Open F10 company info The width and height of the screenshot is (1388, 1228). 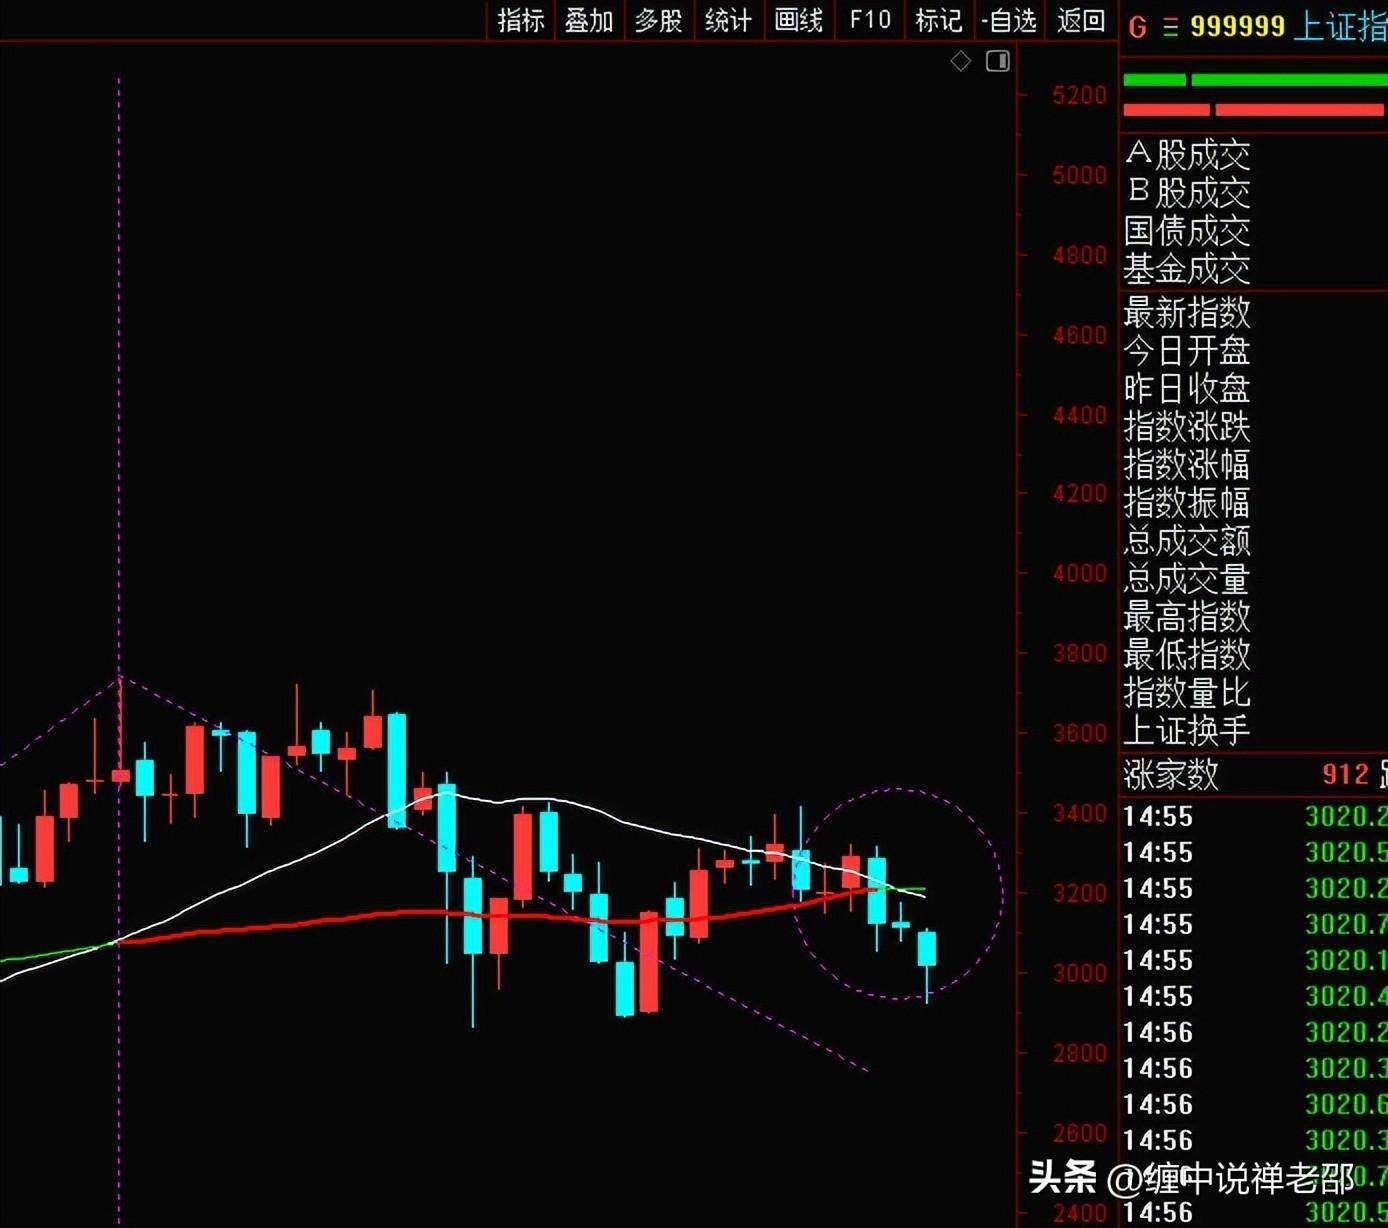[870, 20]
